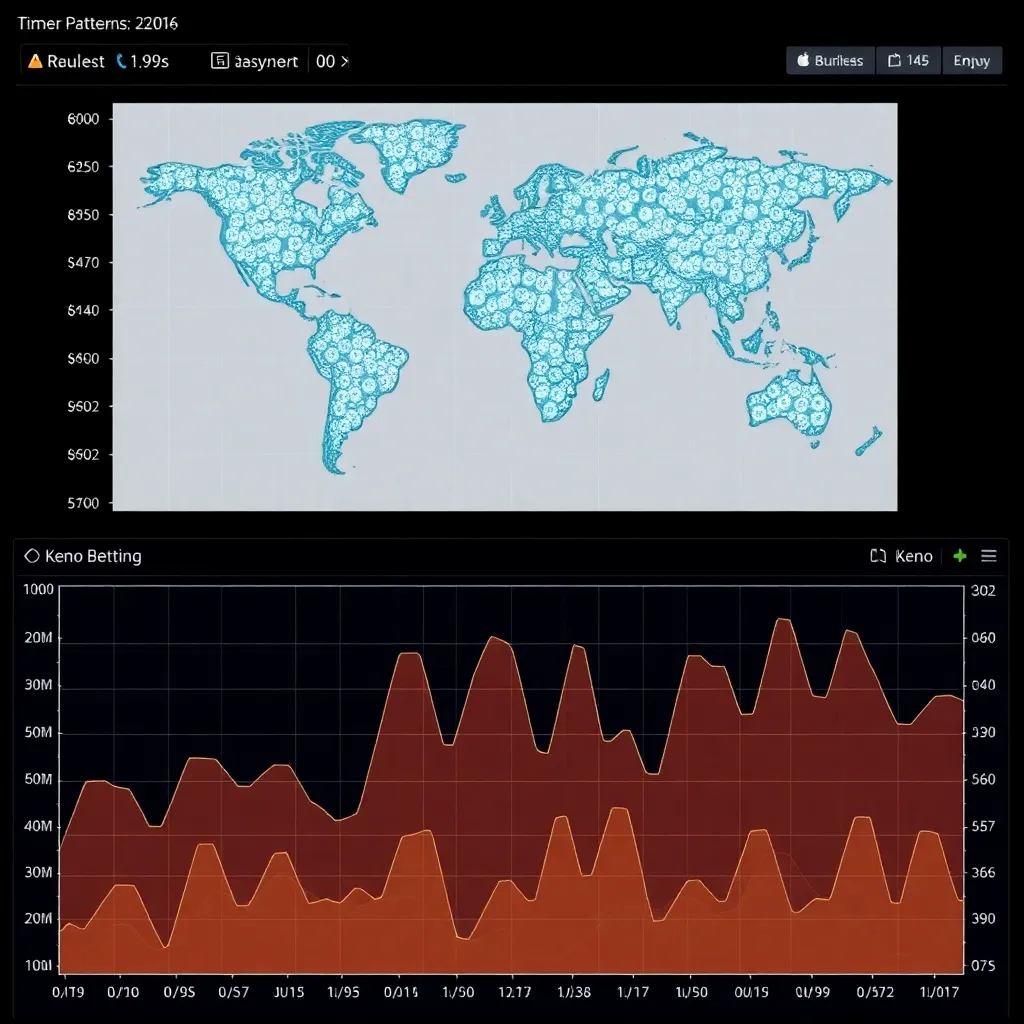Click the Keno Betting panel title
1024x1024 pixels.
[x=93, y=556]
